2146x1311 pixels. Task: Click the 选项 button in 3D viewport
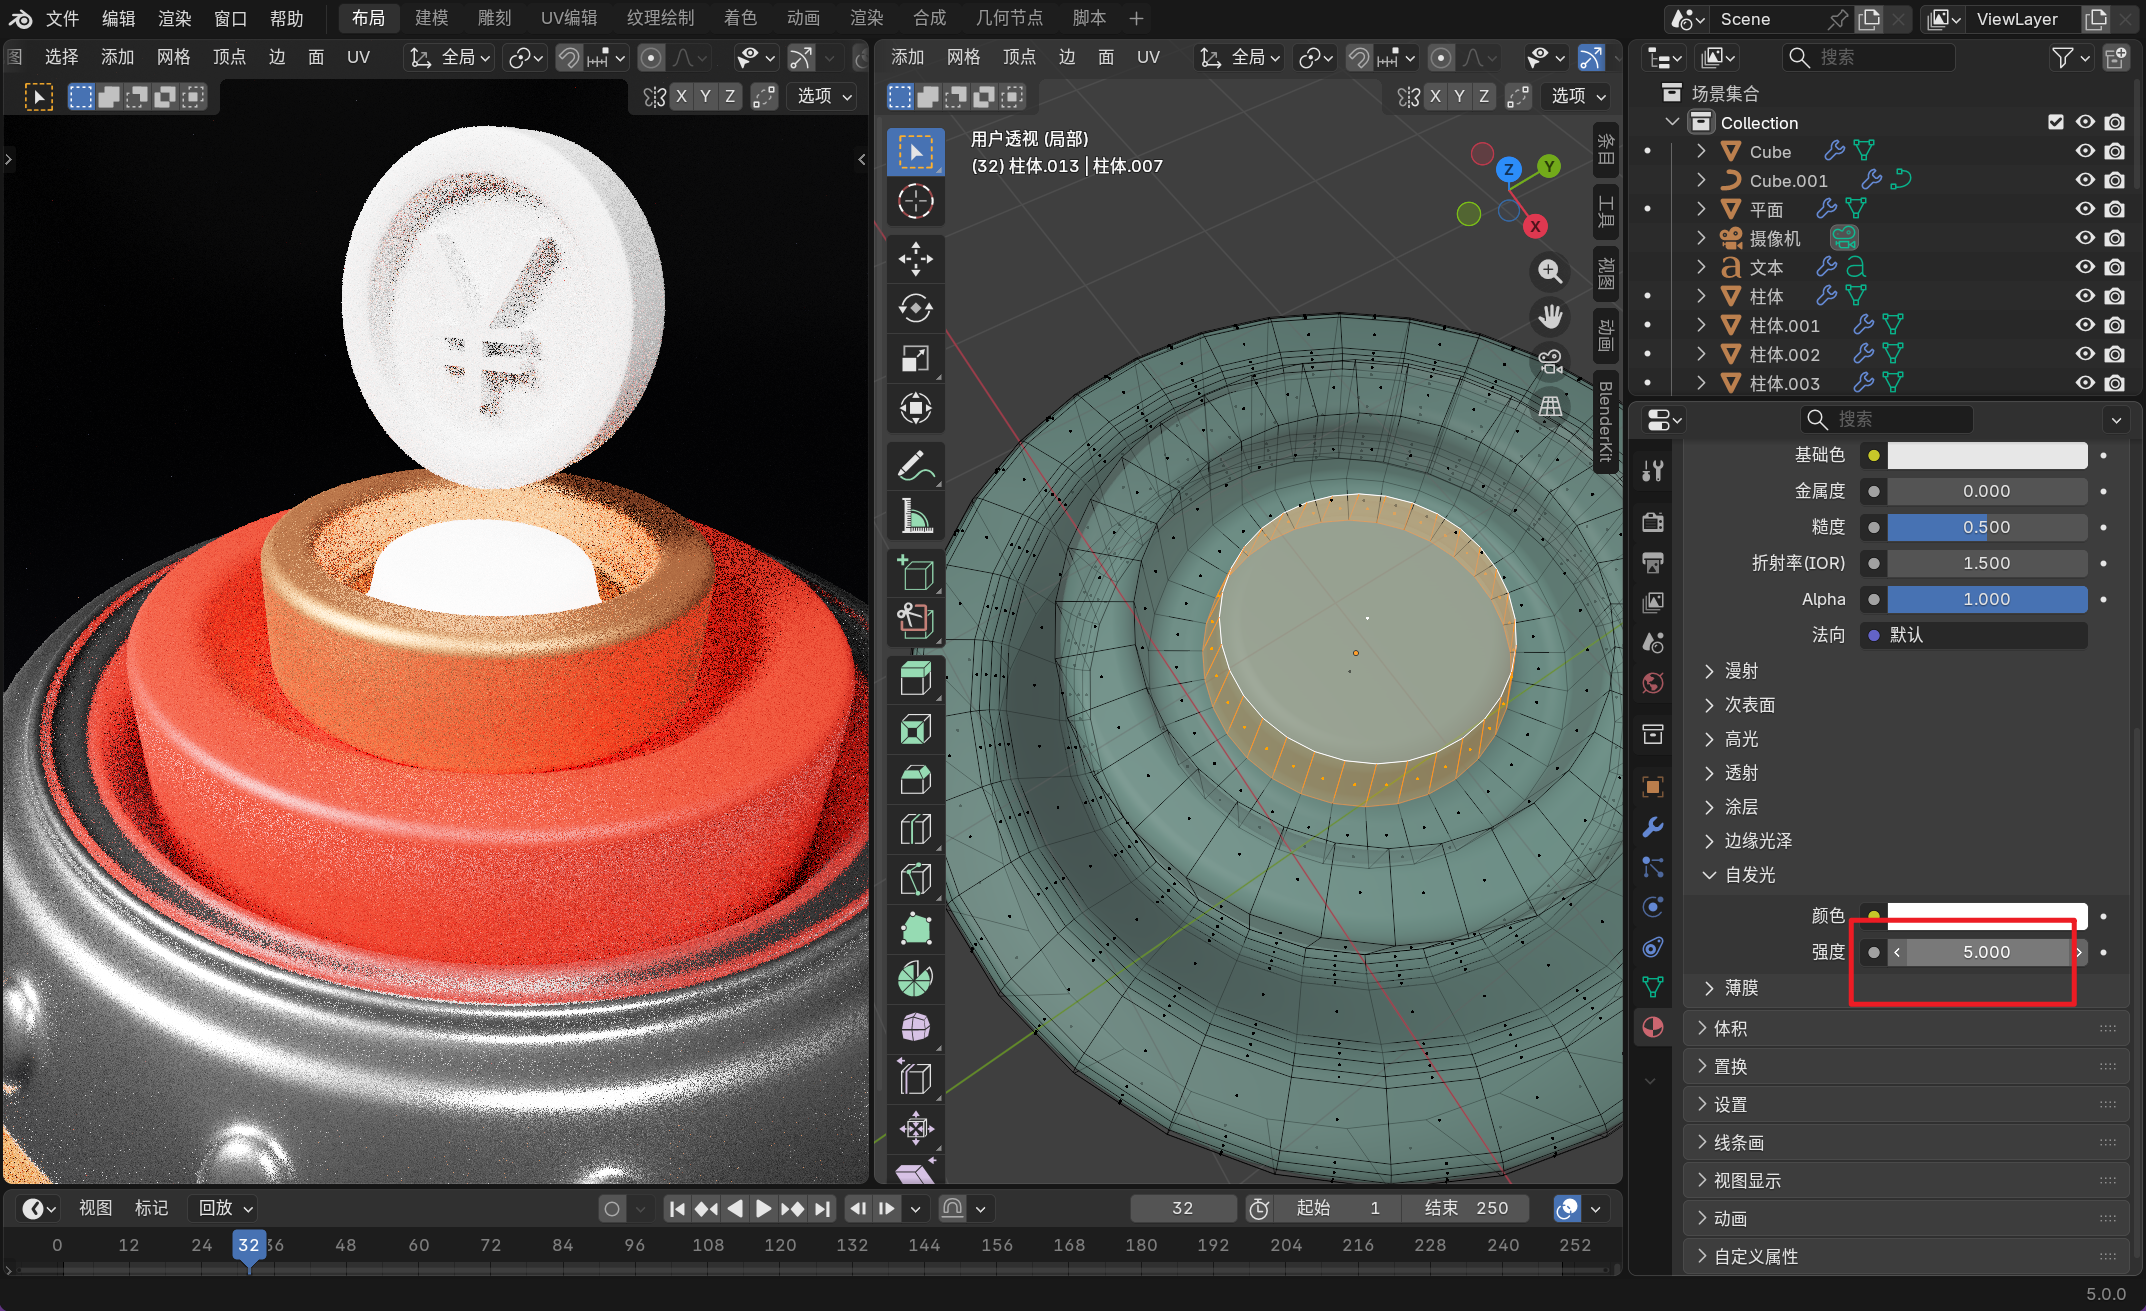click(x=1578, y=96)
